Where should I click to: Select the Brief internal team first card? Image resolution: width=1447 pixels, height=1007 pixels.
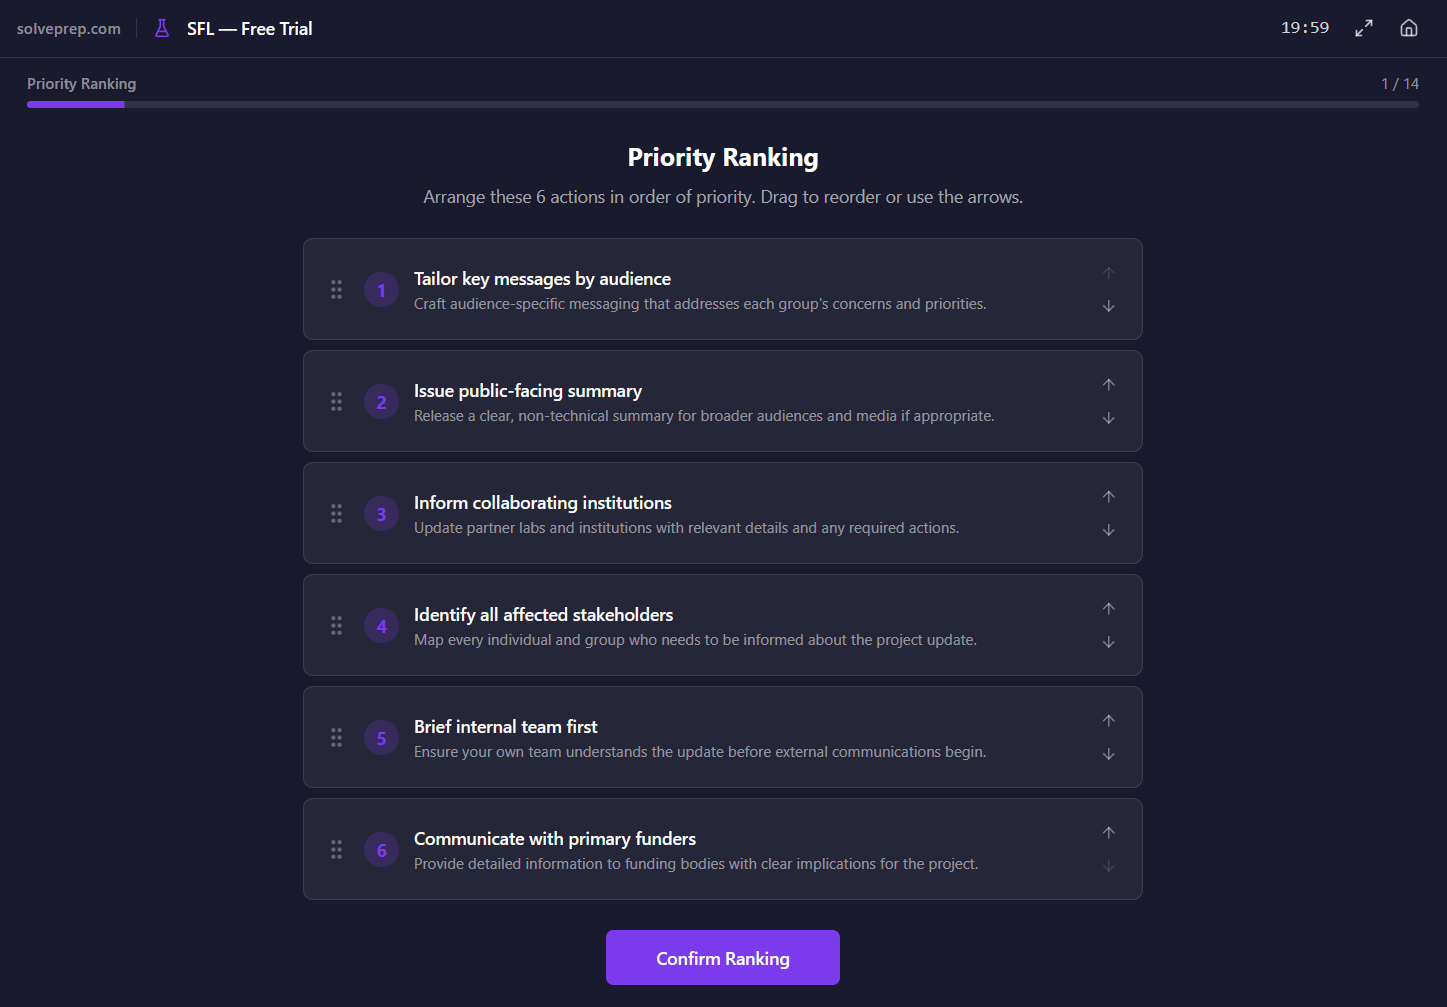click(x=722, y=737)
